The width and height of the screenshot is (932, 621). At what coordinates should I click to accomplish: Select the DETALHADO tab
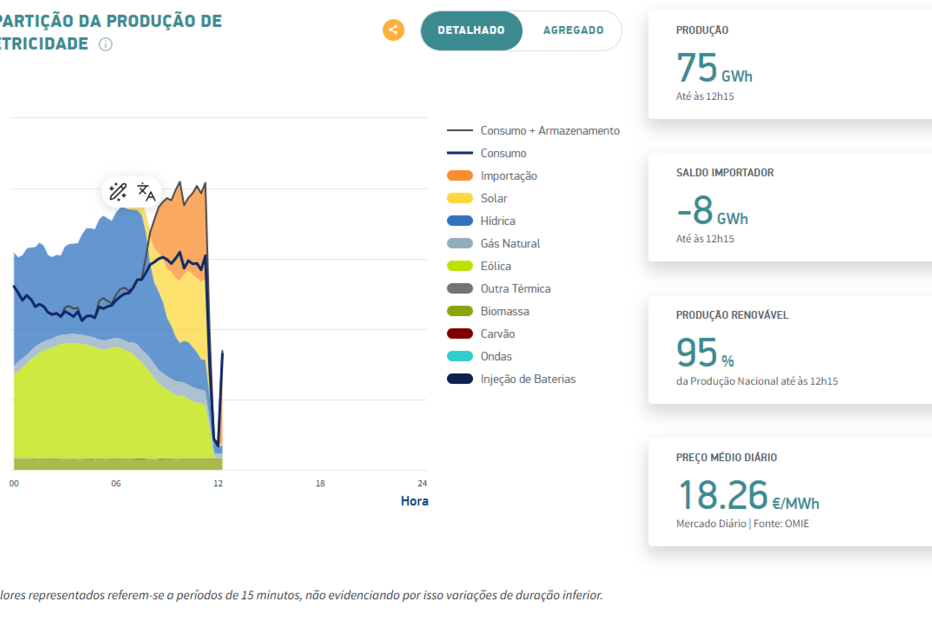[471, 31]
